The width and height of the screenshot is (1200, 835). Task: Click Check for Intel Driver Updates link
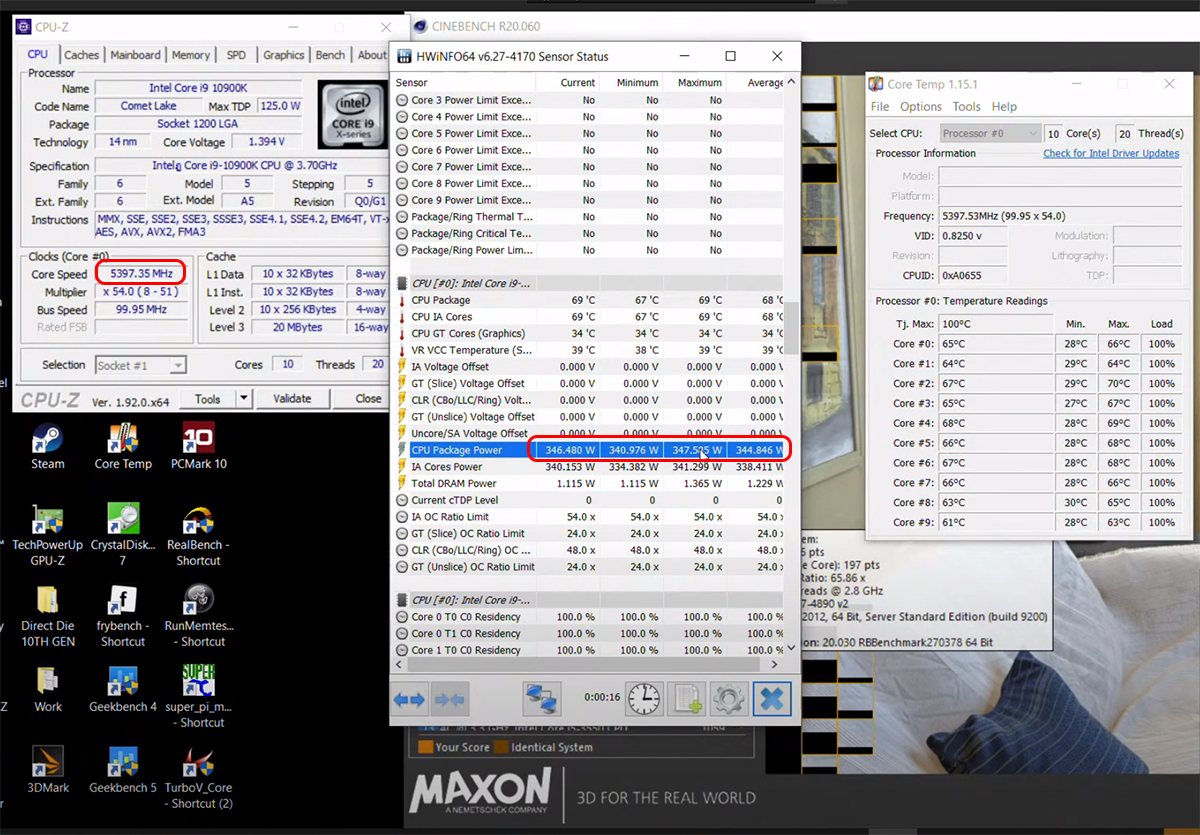1111,153
